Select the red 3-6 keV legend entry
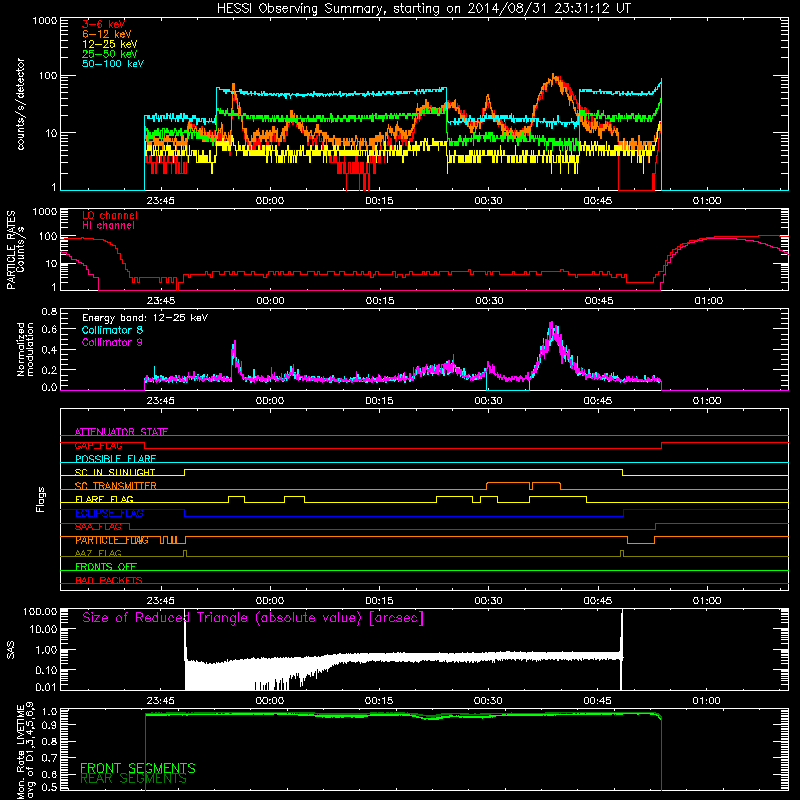800x800 pixels. [x=103, y=24]
